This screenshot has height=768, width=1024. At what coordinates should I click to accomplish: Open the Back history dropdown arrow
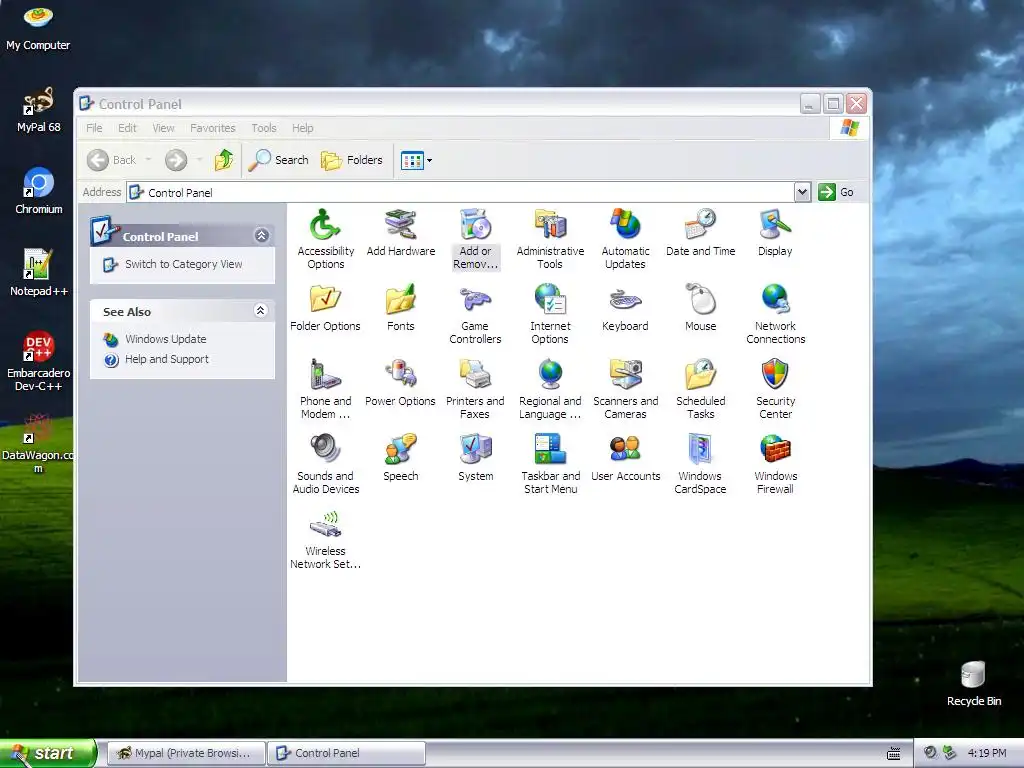tap(148, 160)
